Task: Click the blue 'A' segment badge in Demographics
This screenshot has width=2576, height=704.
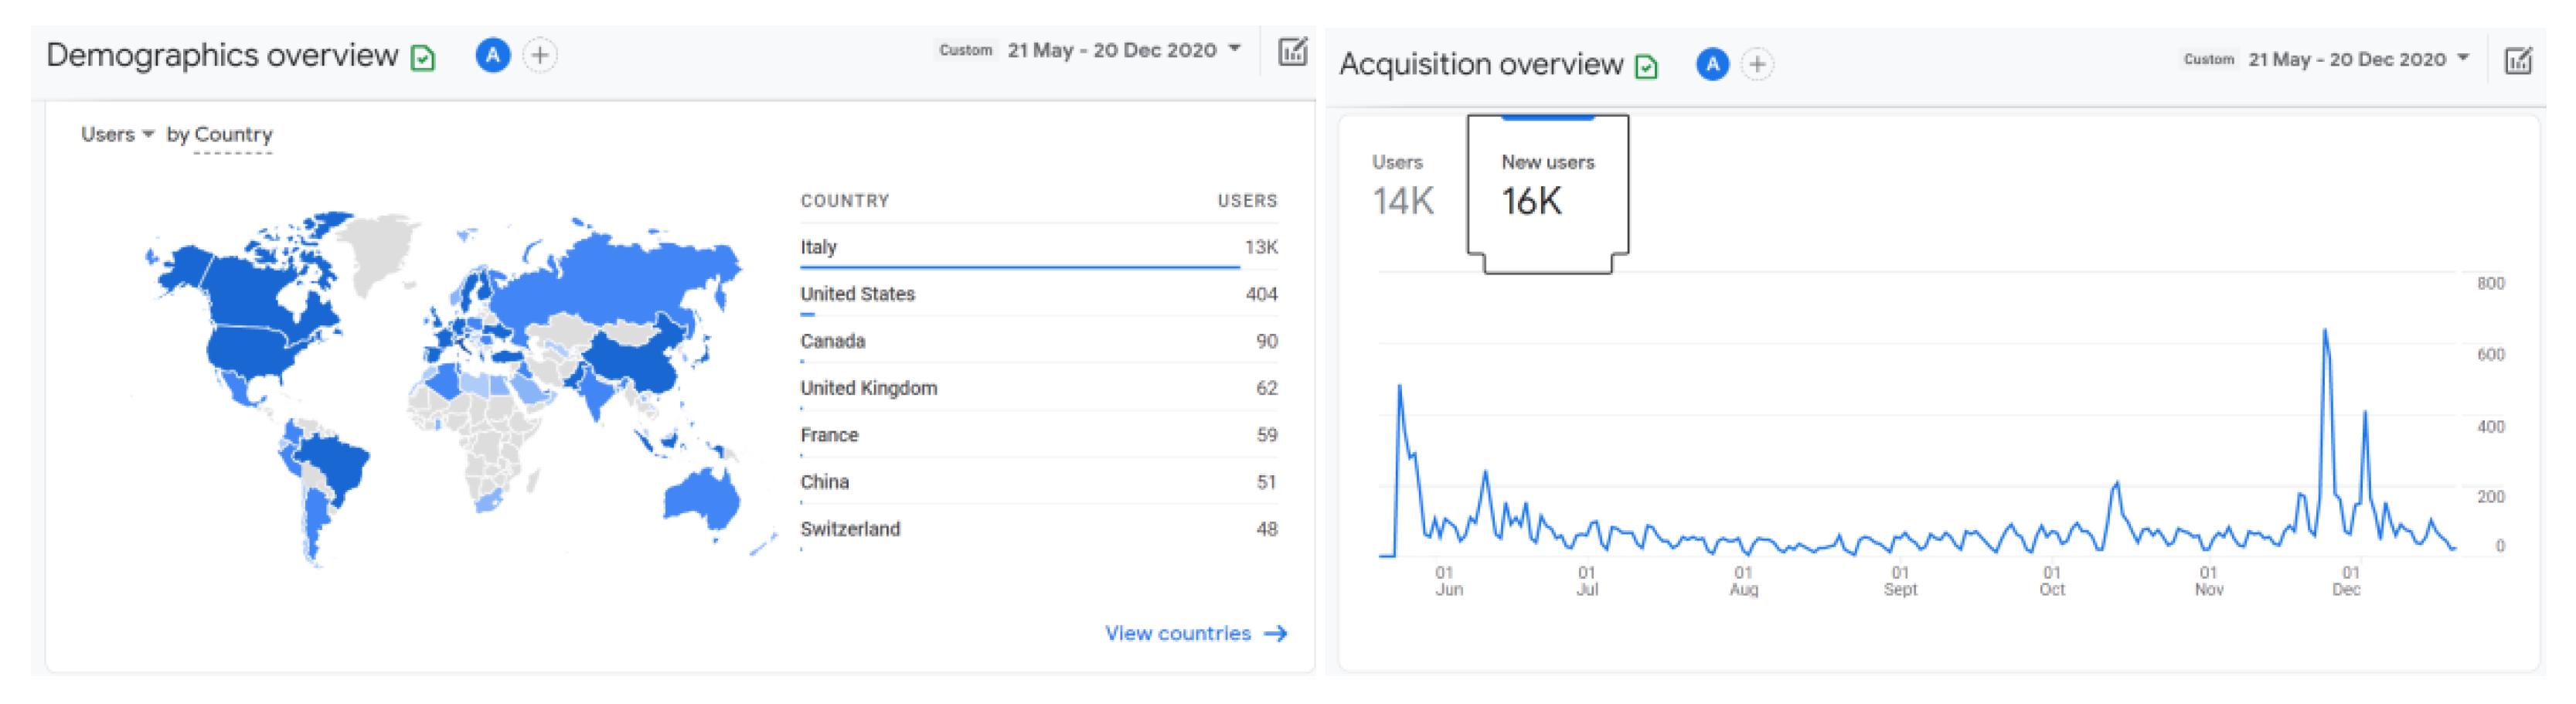Action: click(492, 55)
